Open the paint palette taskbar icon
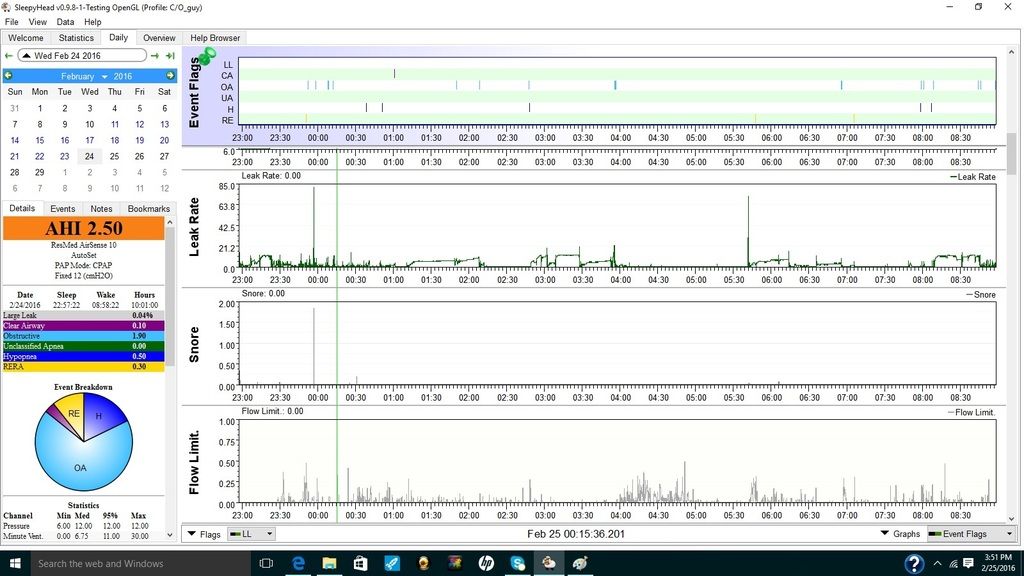The image size is (1024, 576). click(580, 563)
